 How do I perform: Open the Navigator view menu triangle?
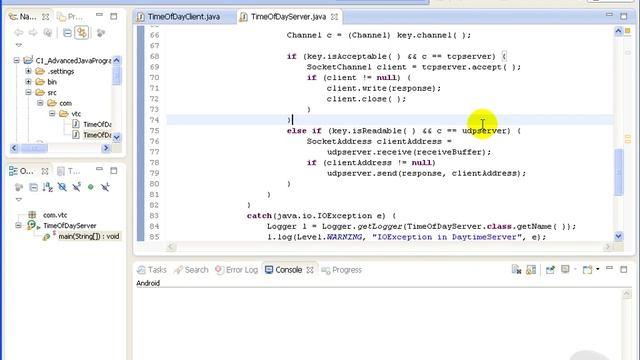coord(19,45)
